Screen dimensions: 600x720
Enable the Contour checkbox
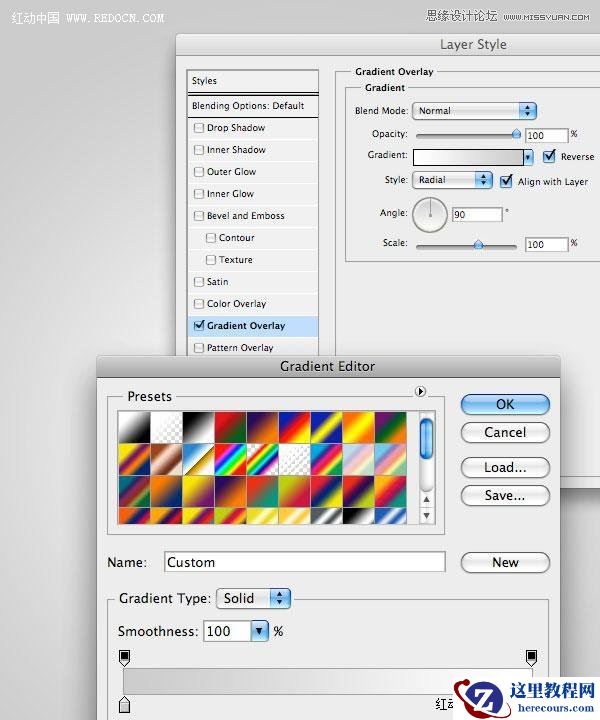(210, 238)
